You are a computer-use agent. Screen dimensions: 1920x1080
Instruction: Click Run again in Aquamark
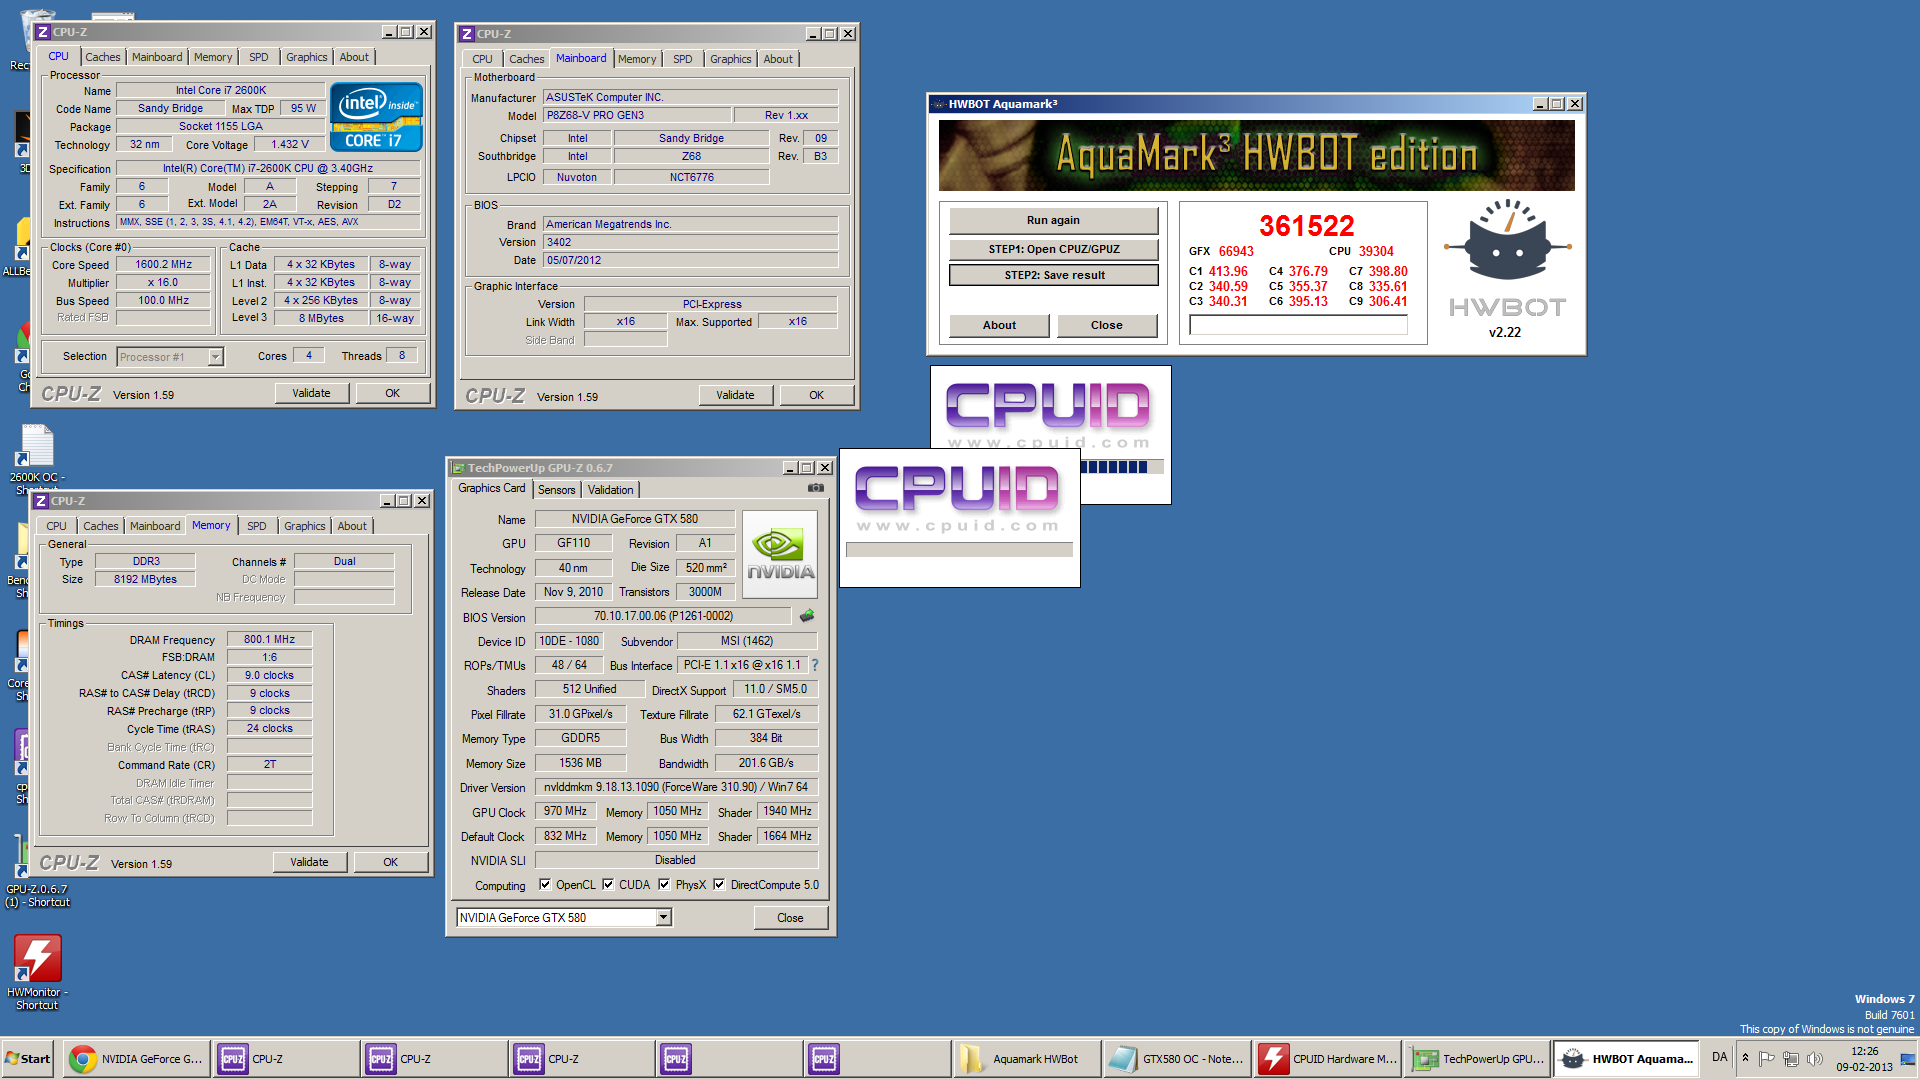(x=1053, y=220)
